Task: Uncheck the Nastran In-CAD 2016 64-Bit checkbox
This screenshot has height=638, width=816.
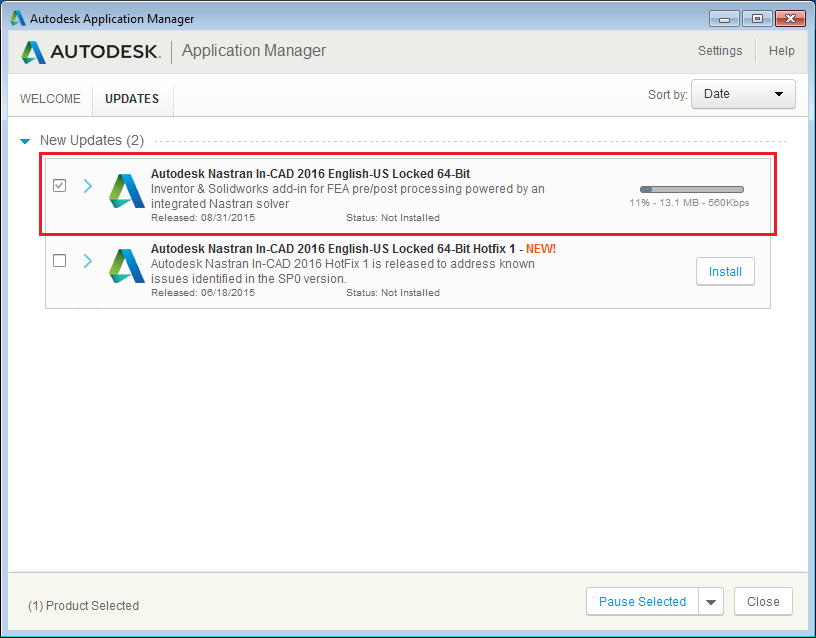Action: pos(59,185)
